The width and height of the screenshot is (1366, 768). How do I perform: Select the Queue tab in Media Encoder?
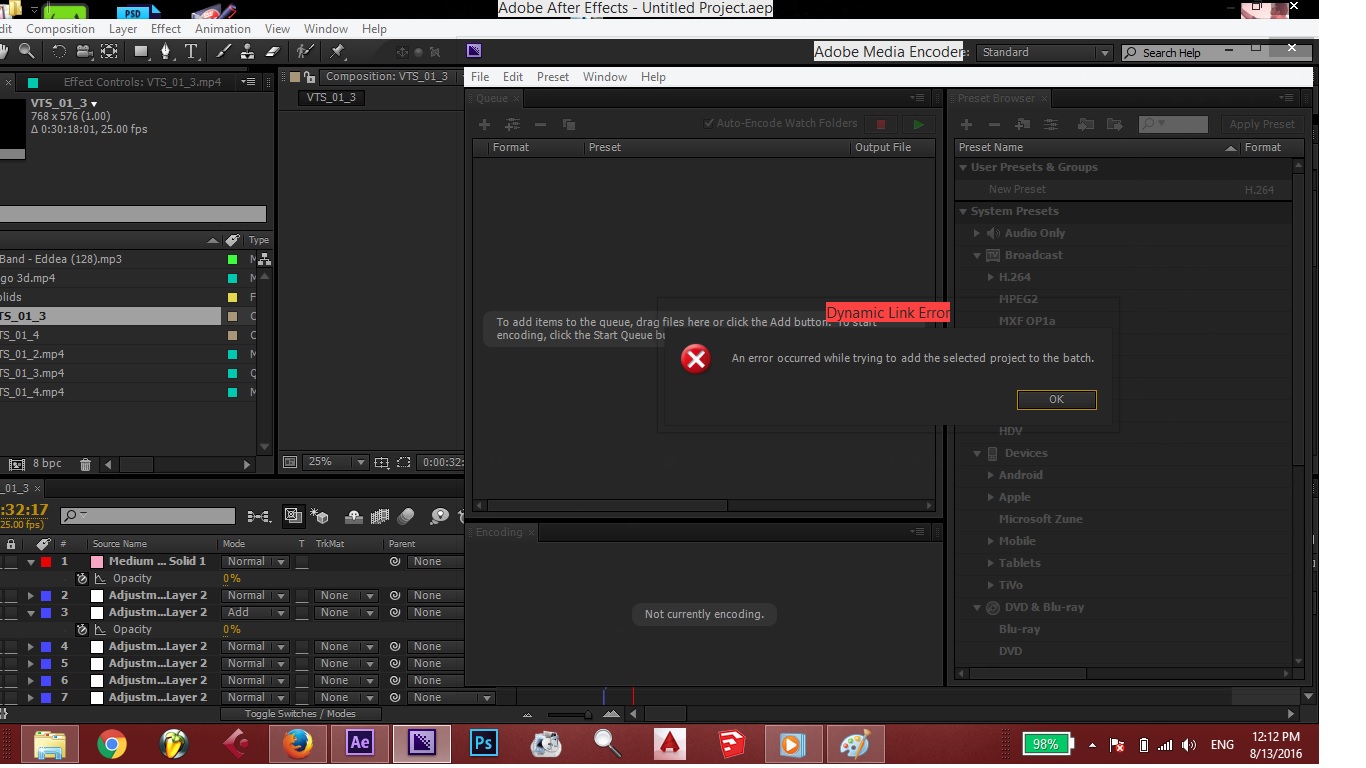[x=492, y=98]
